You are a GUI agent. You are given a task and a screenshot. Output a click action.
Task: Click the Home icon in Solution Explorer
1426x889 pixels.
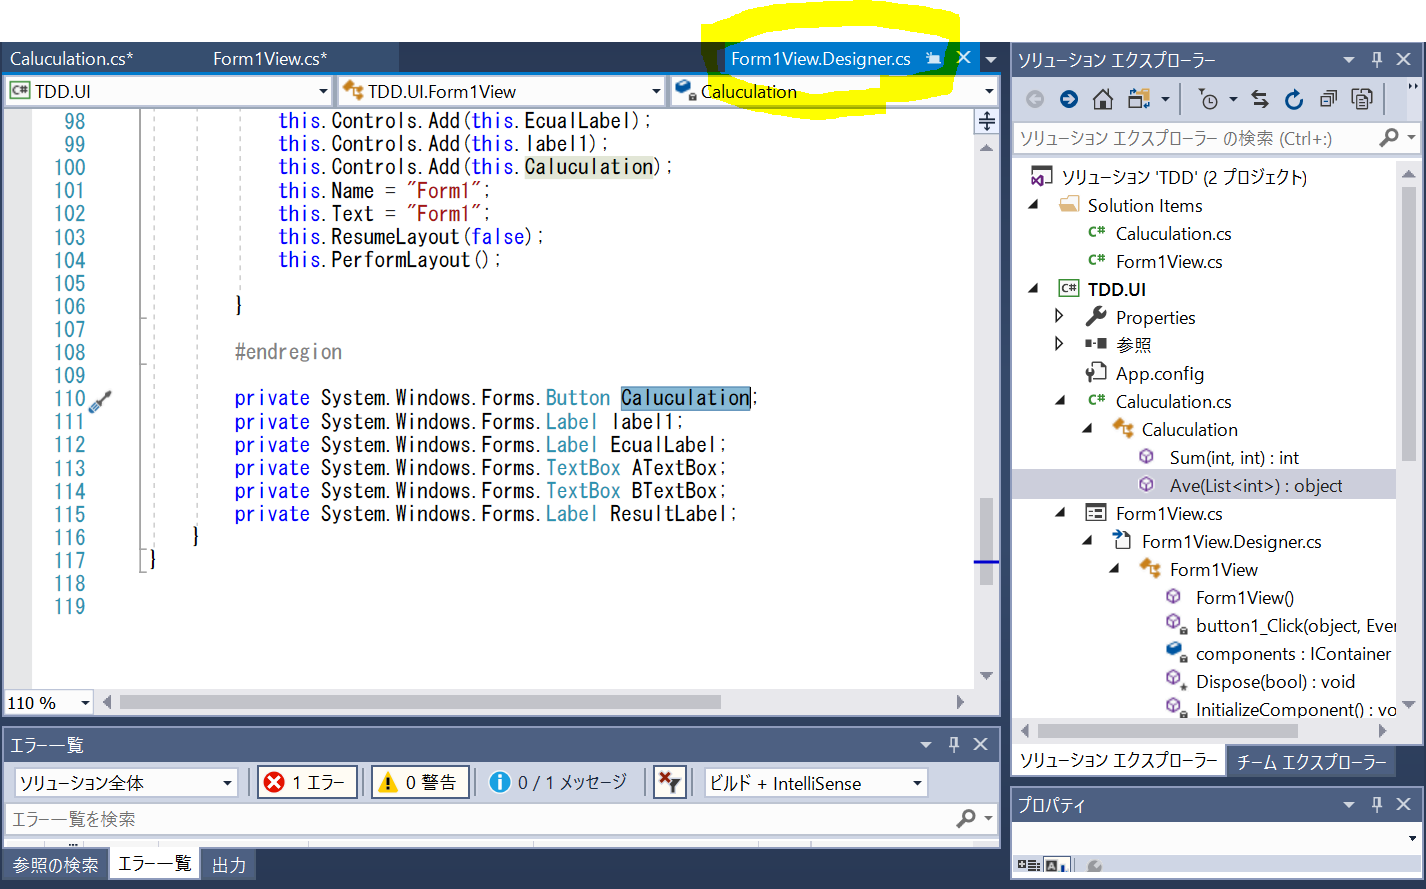[x=1103, y=98]
